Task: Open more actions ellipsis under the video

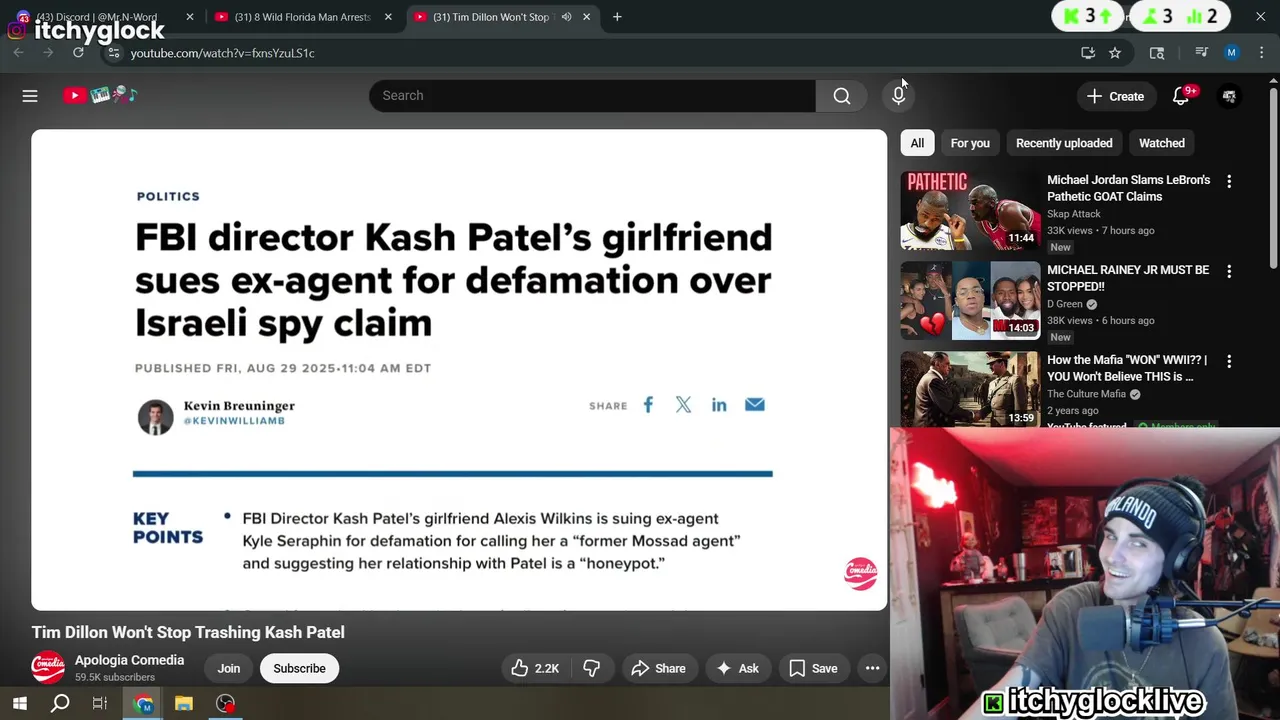Action: [872, 668]
